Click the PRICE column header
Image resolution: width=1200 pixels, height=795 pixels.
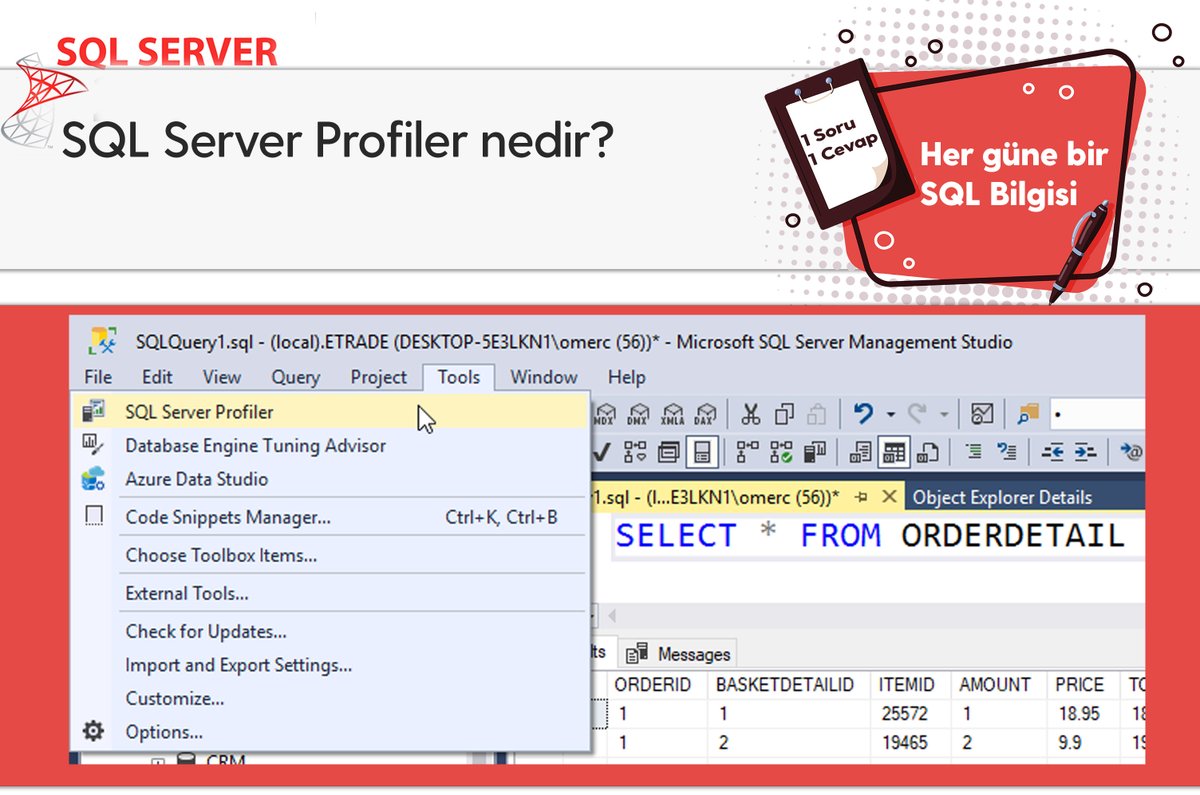[x=1083, y=685]
